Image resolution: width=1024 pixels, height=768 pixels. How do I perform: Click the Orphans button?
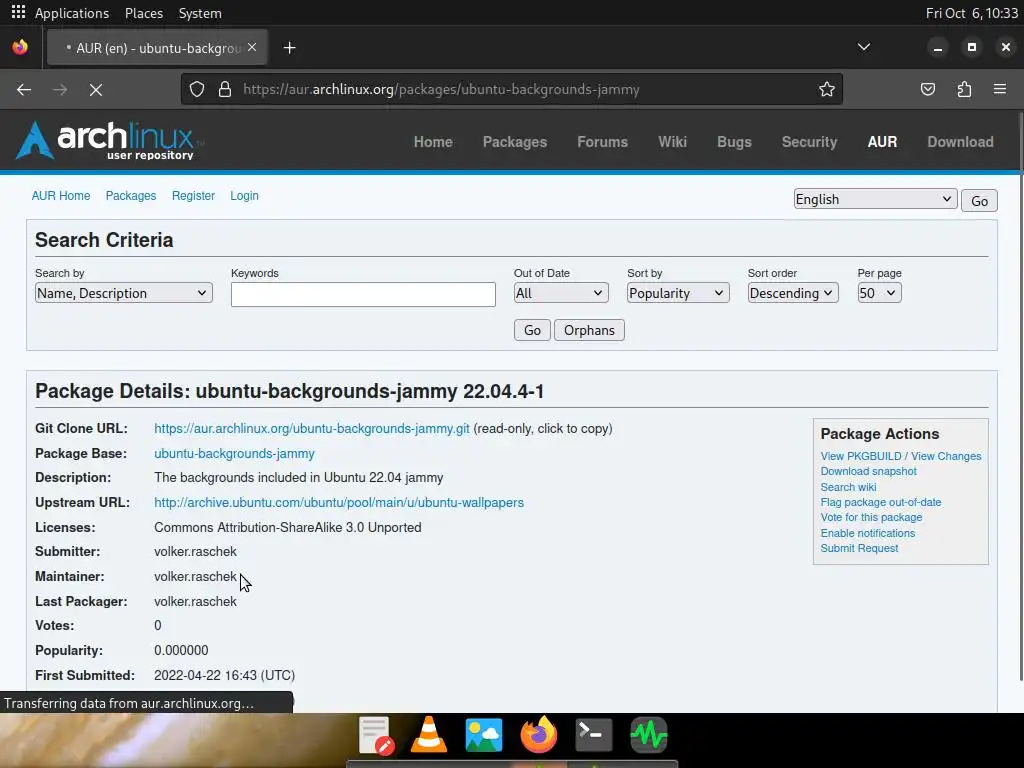click(x=589, y=330)
